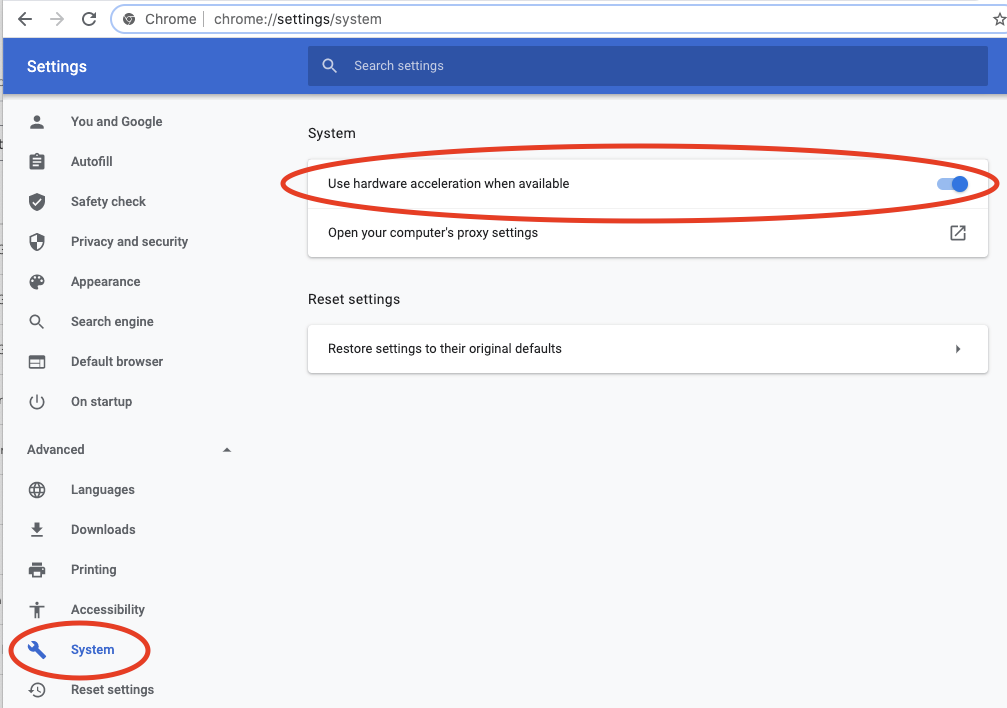Click the Reset settings history icon

pyautogui.click(x=37, y=689)
